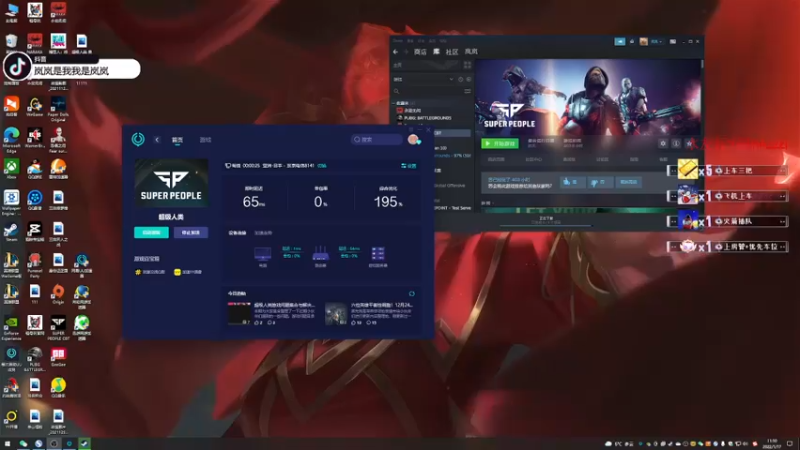Click the green start game button in accelerator

click(x=151, y=233)
